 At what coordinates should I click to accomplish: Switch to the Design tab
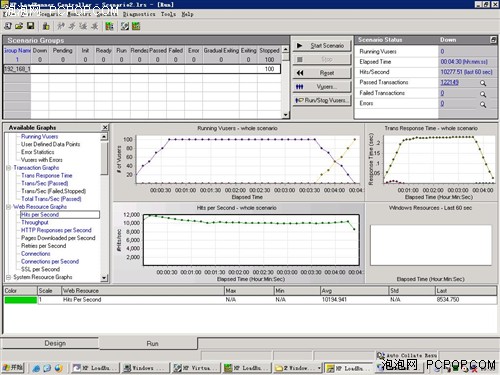pyautogui.click(x=50, y=343)
